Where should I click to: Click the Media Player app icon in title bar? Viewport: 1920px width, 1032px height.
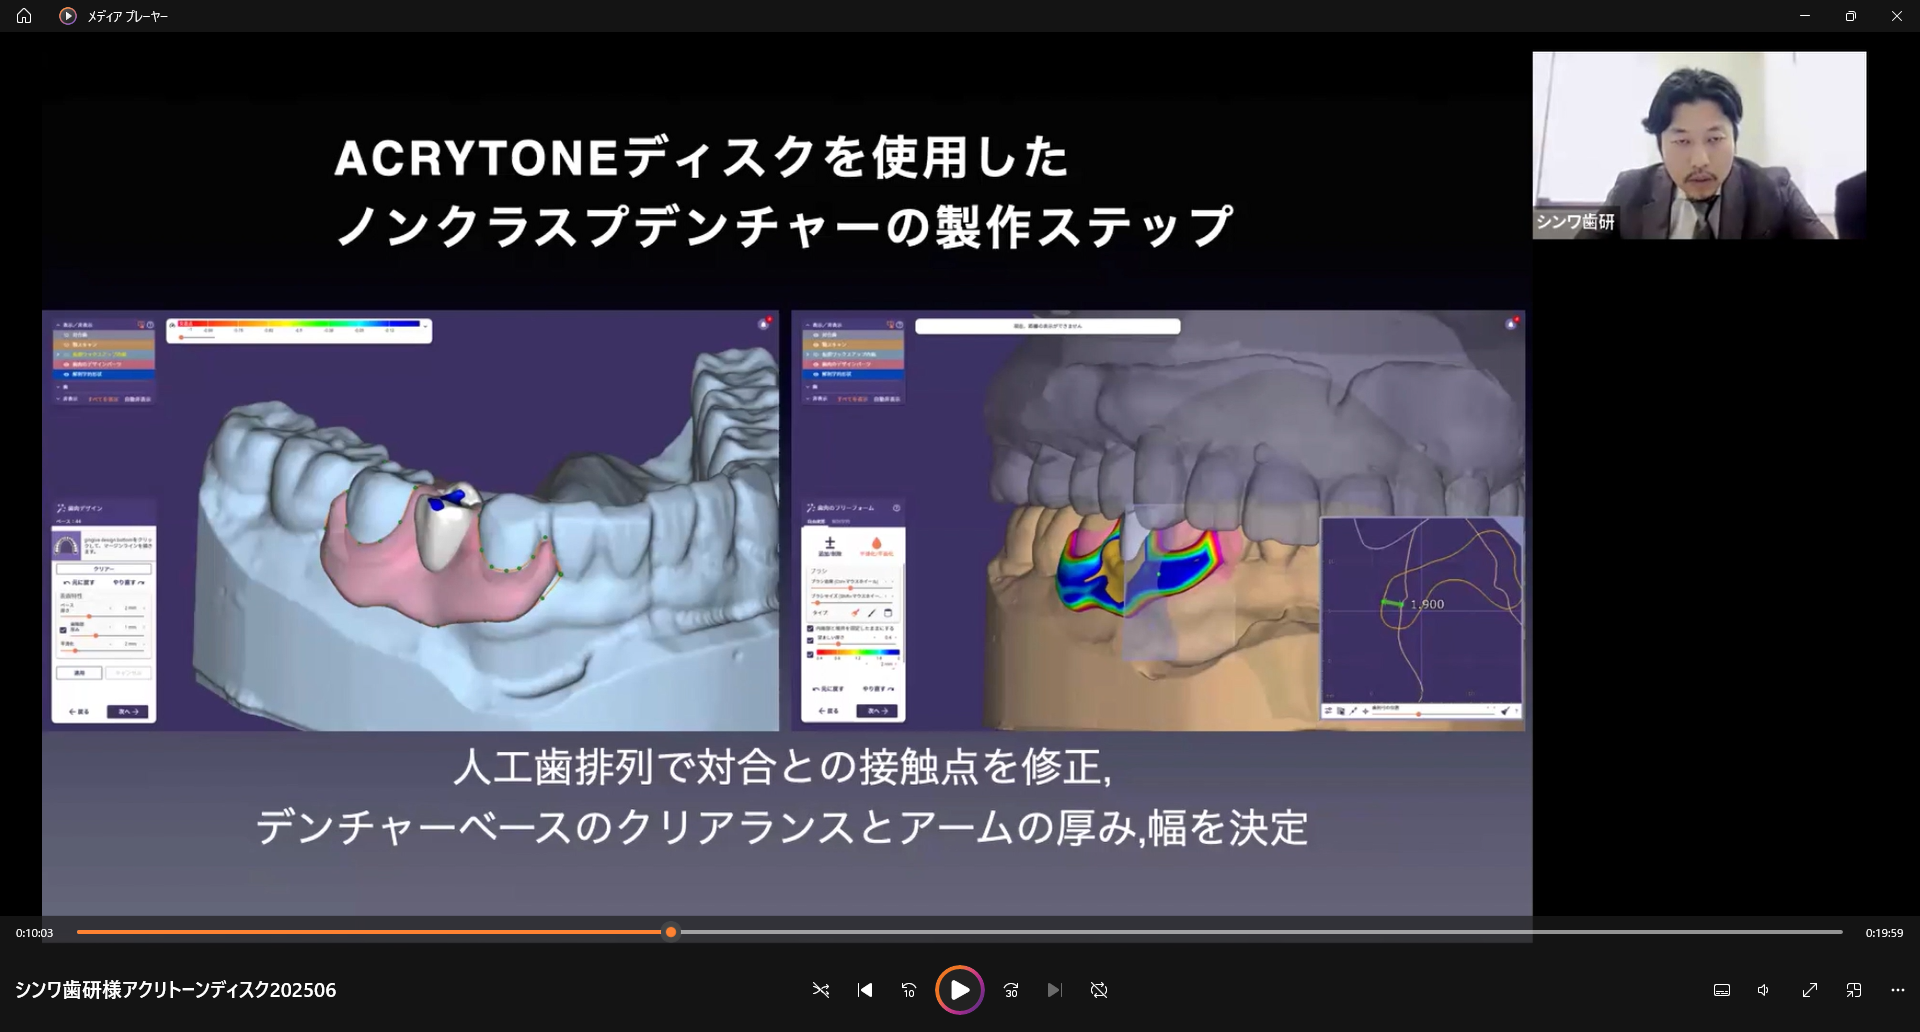(x=67, y=16)
